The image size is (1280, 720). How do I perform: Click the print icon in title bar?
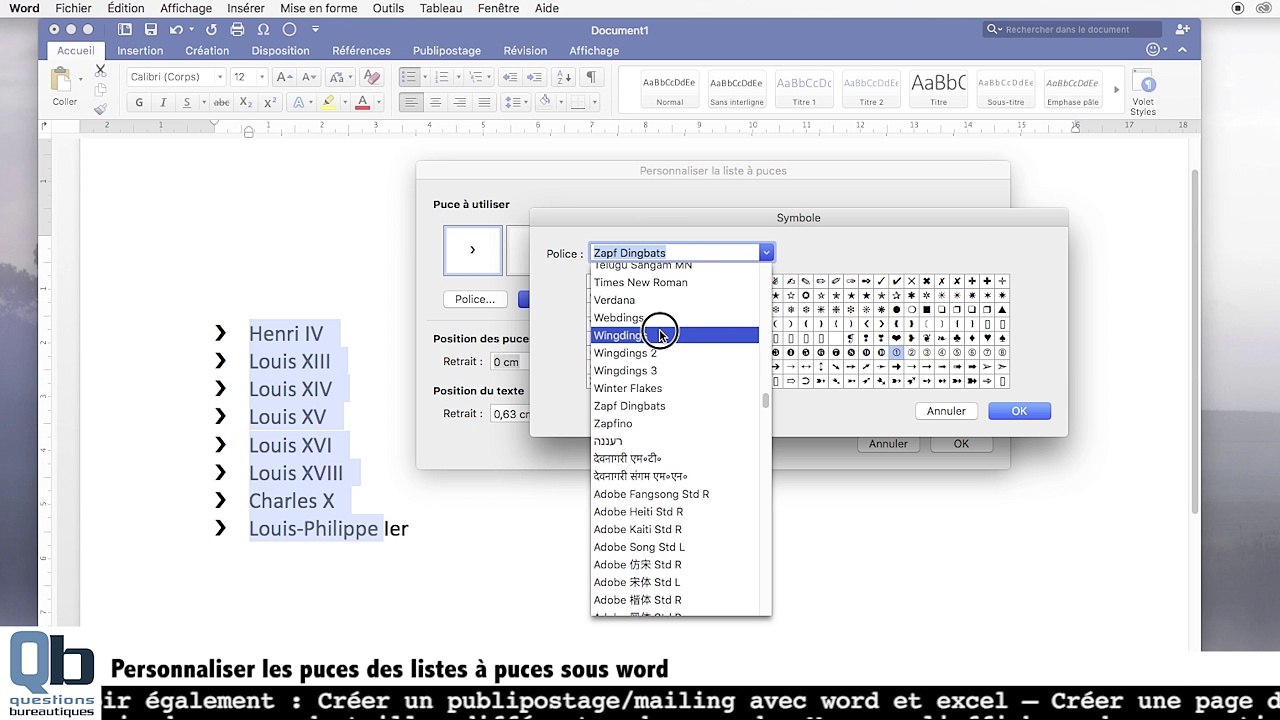point(237,30)
